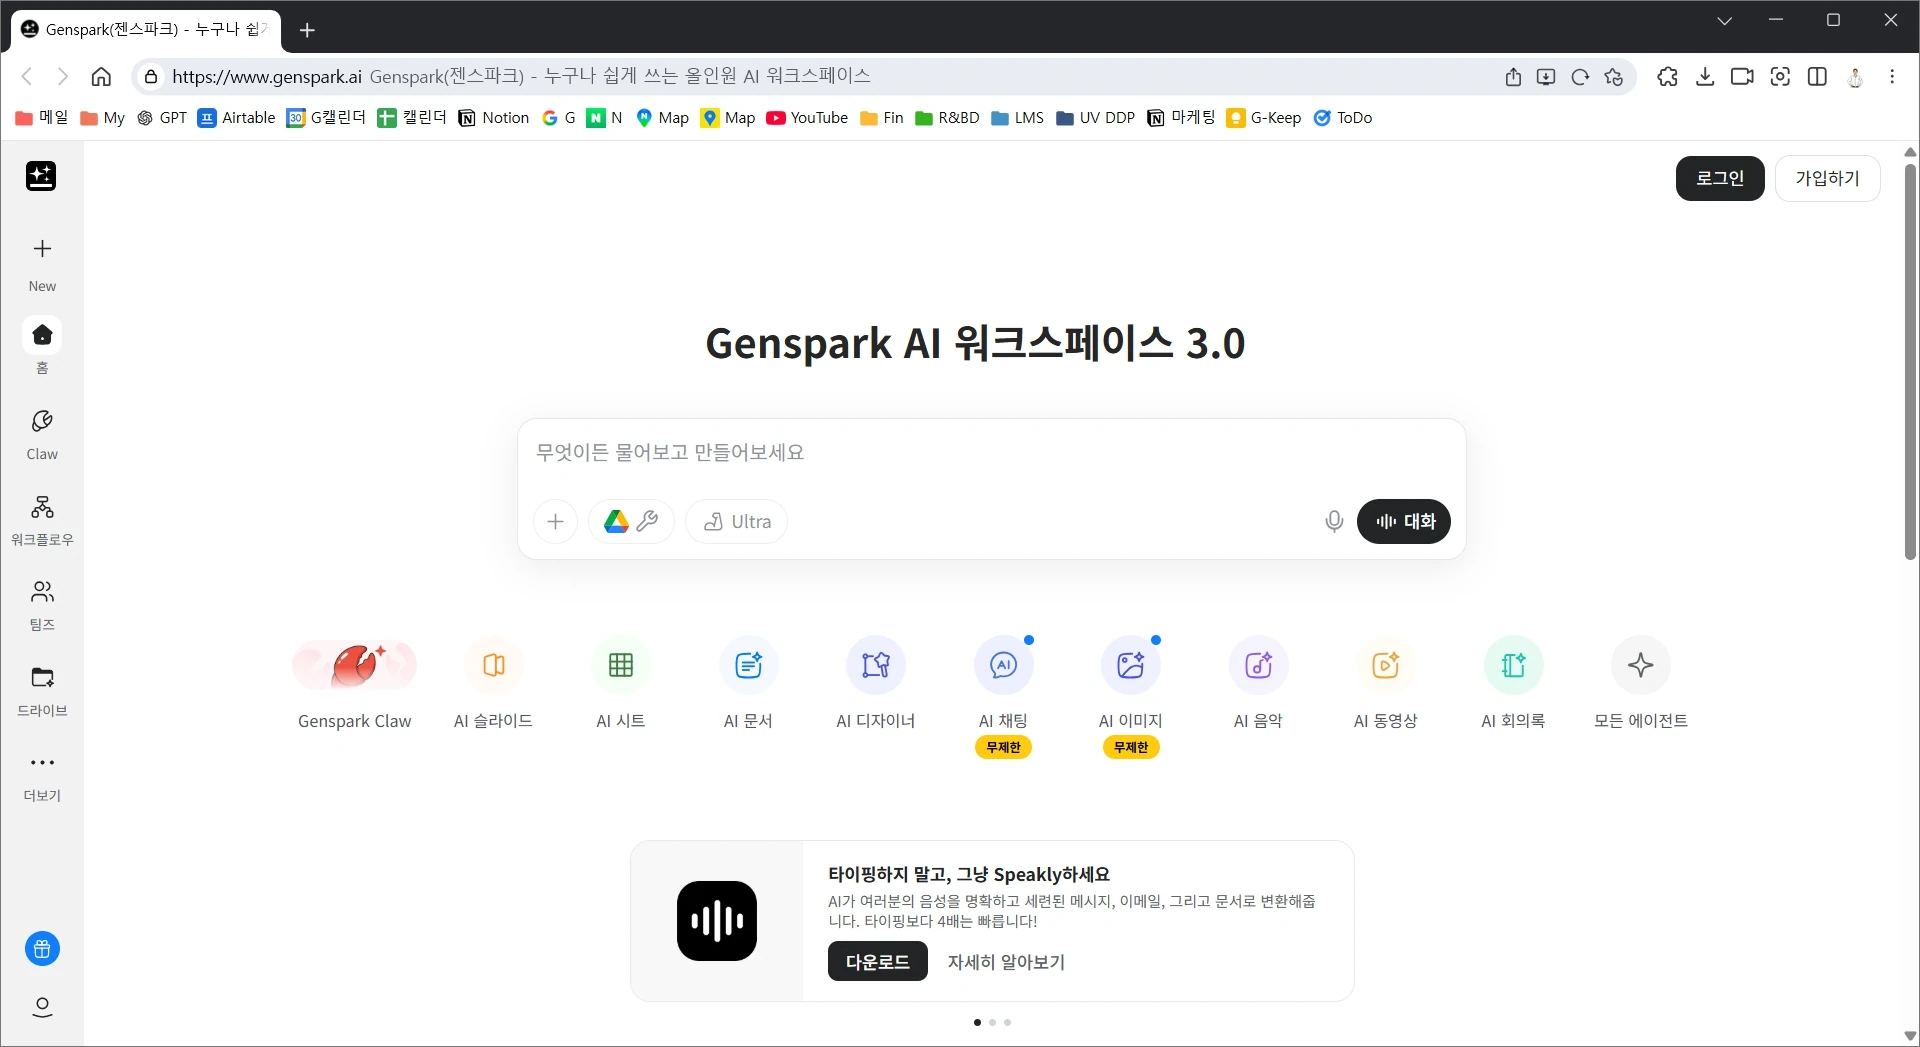Show 모든 에이전트 list
Screen dimensions: 1920x1047
coord(1641,684)
